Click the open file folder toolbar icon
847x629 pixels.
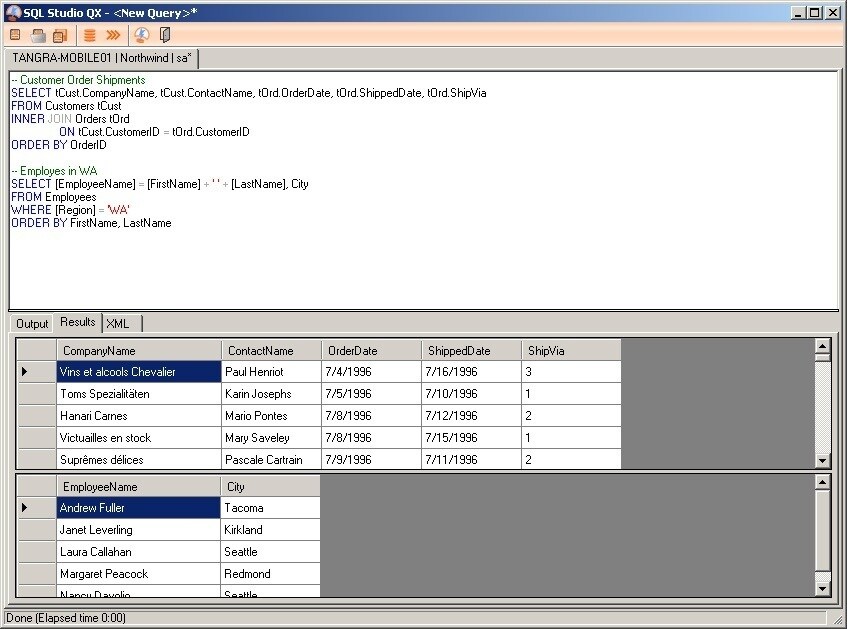pyautogui.click(x=38, y=35)
